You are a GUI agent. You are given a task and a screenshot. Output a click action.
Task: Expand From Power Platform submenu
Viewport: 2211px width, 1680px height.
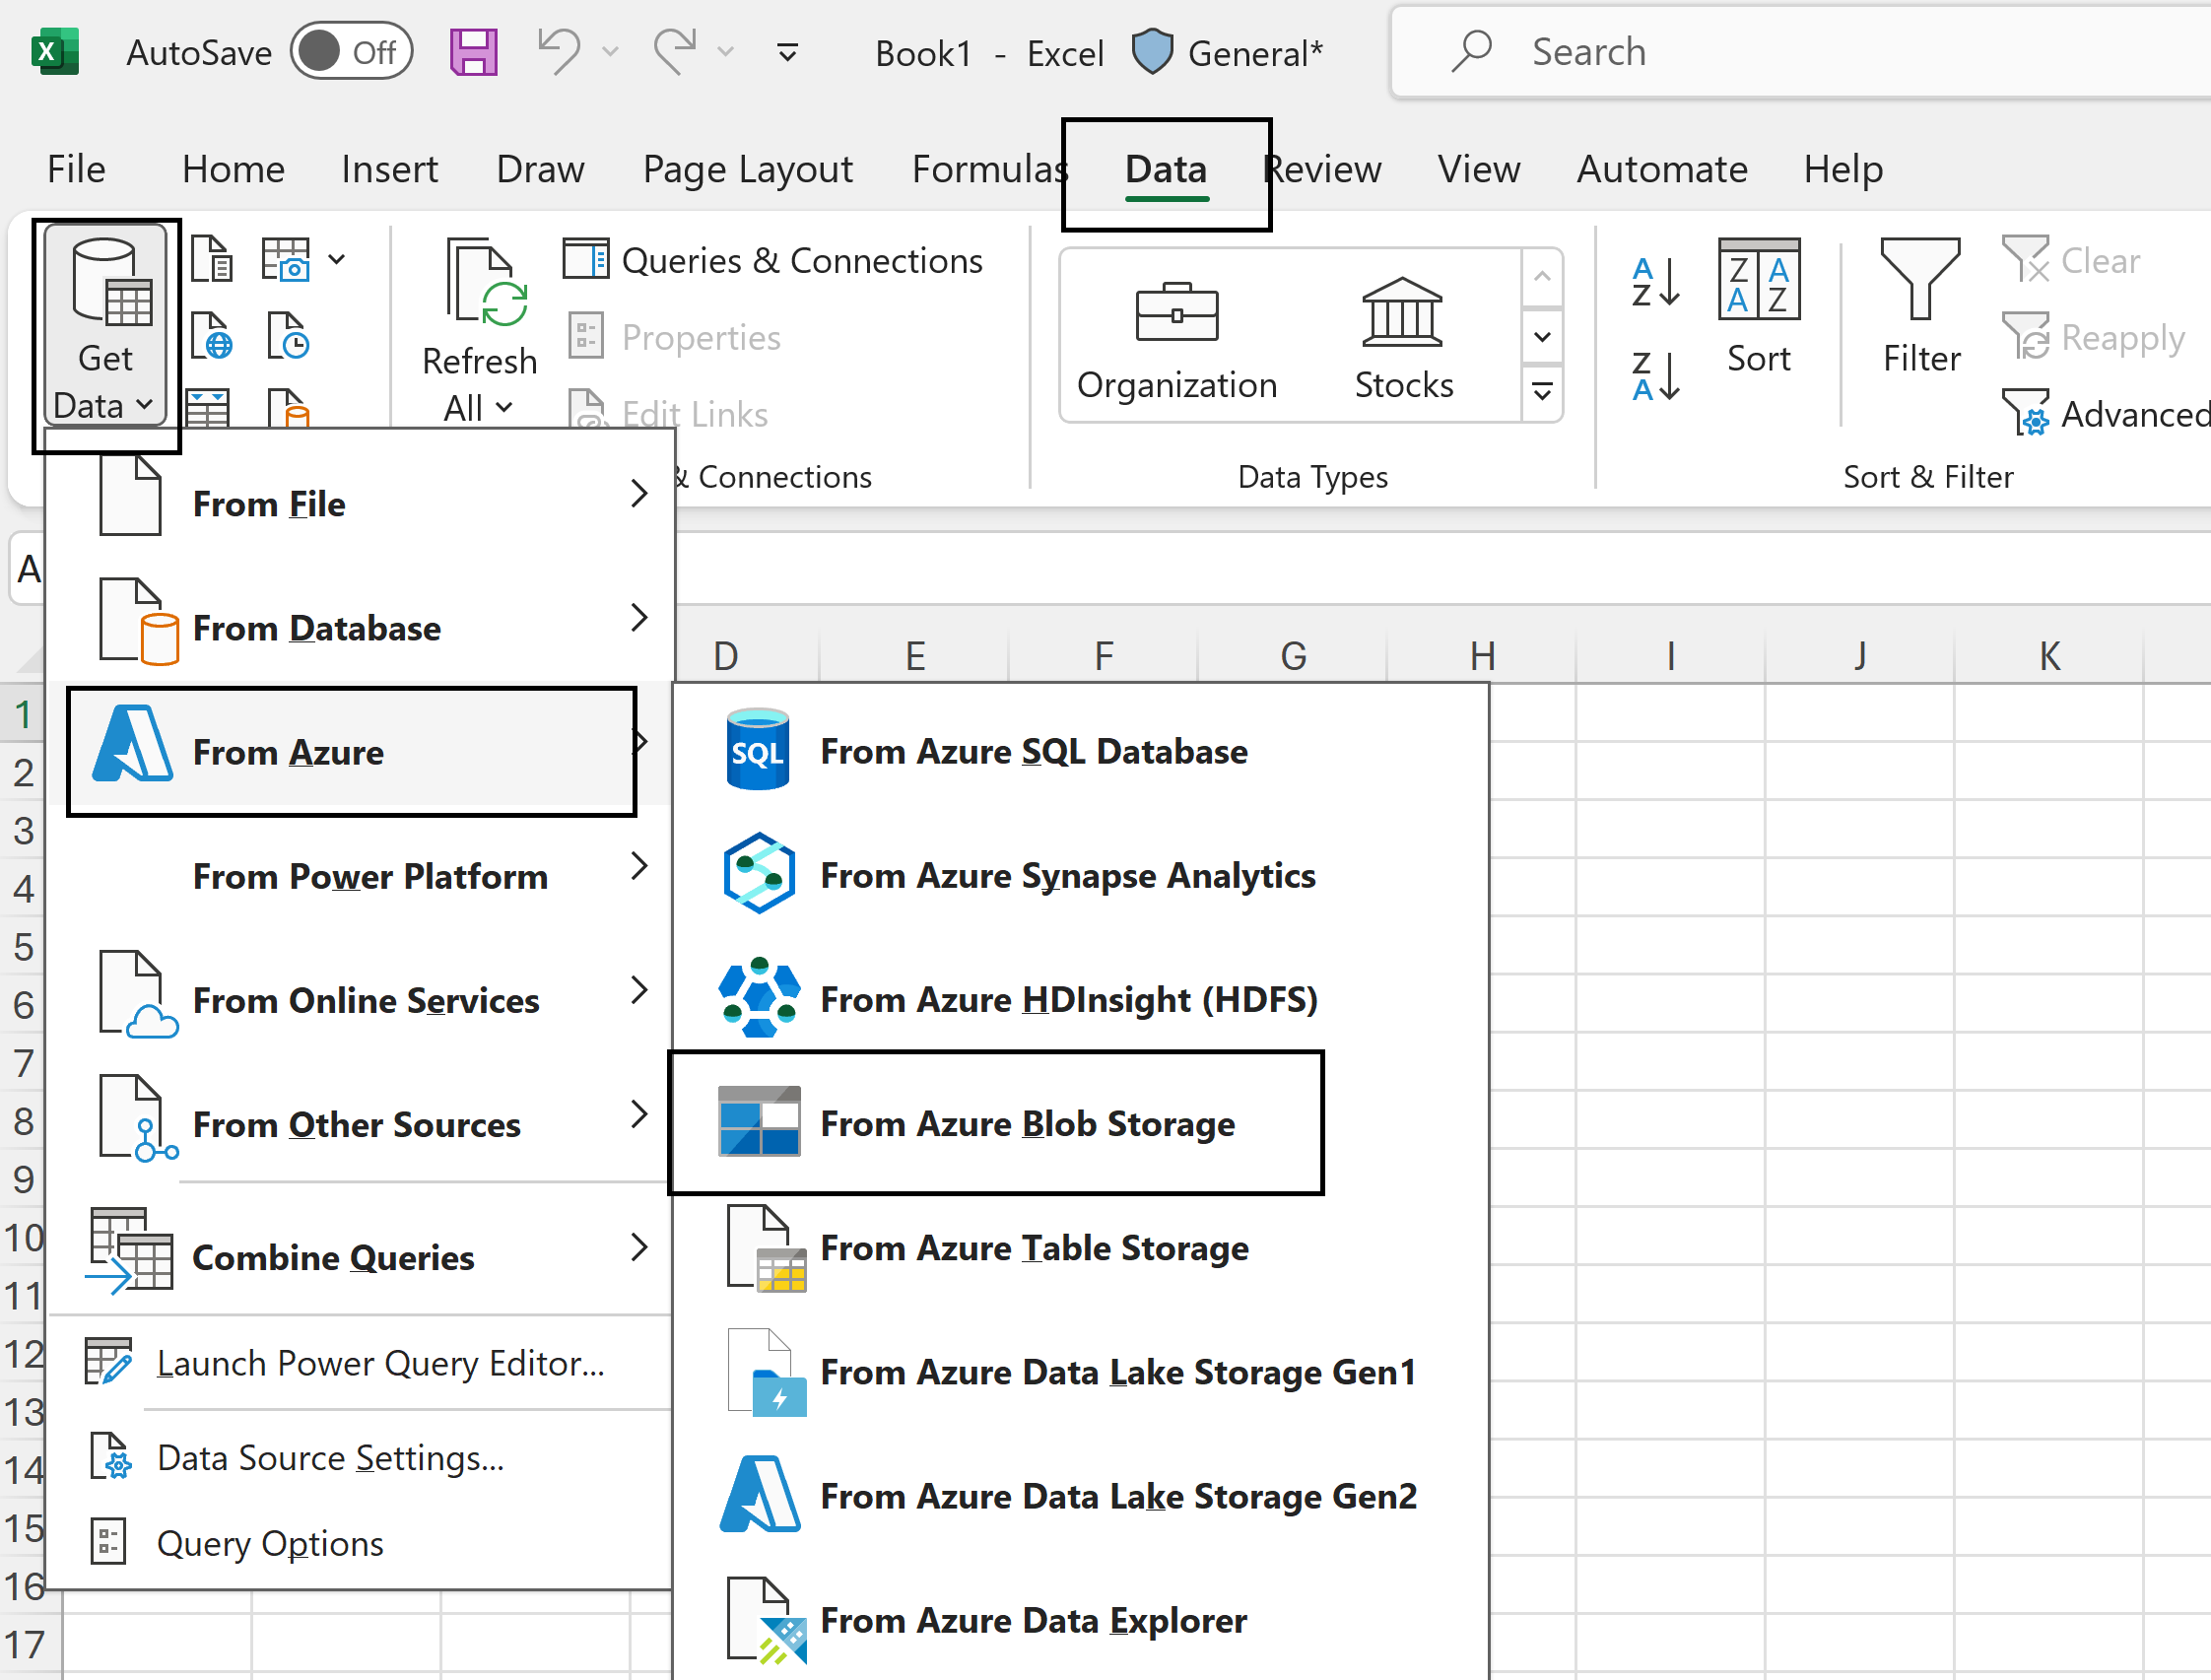point(360,875)
